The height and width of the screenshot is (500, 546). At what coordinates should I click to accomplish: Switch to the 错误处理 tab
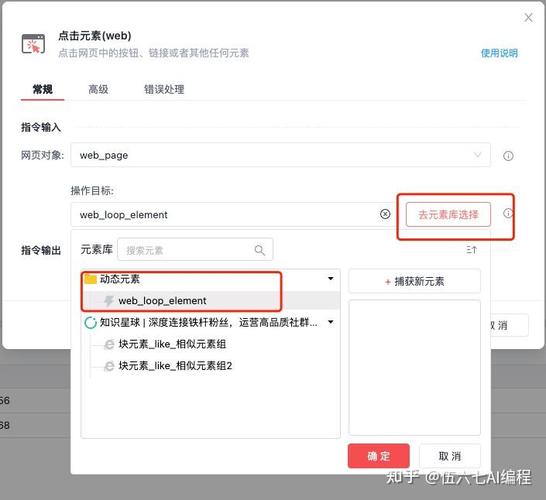pos(164,89)
